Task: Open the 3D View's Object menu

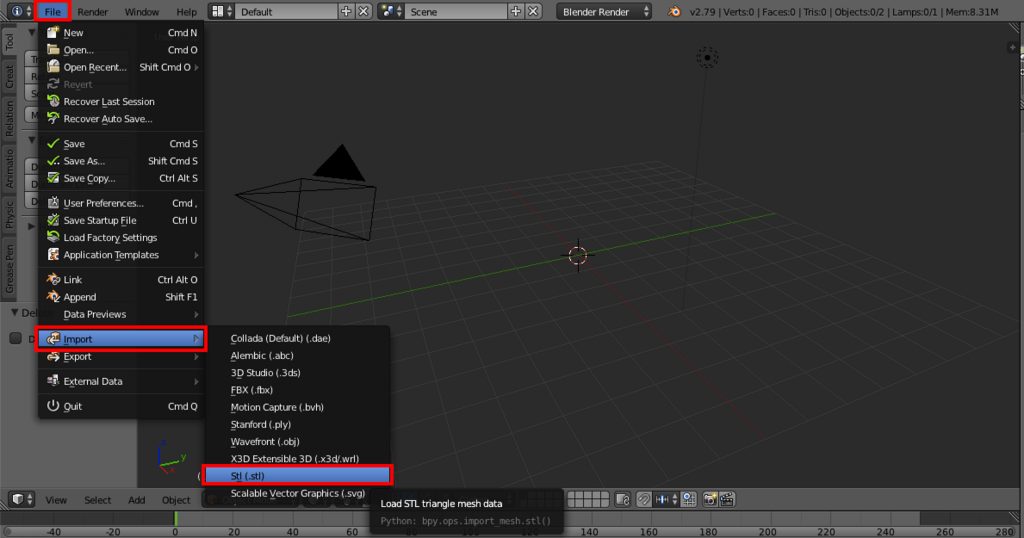Action: [x=176, y=500]
